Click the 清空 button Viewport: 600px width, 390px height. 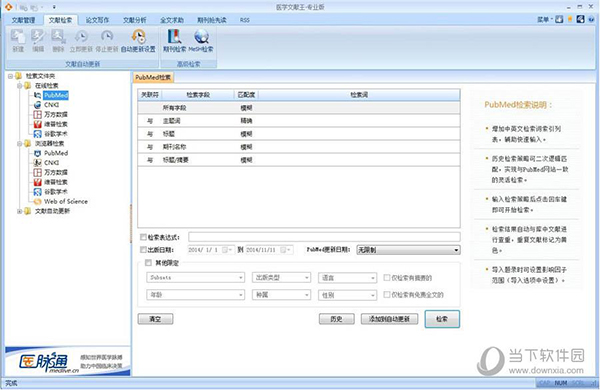155,319
